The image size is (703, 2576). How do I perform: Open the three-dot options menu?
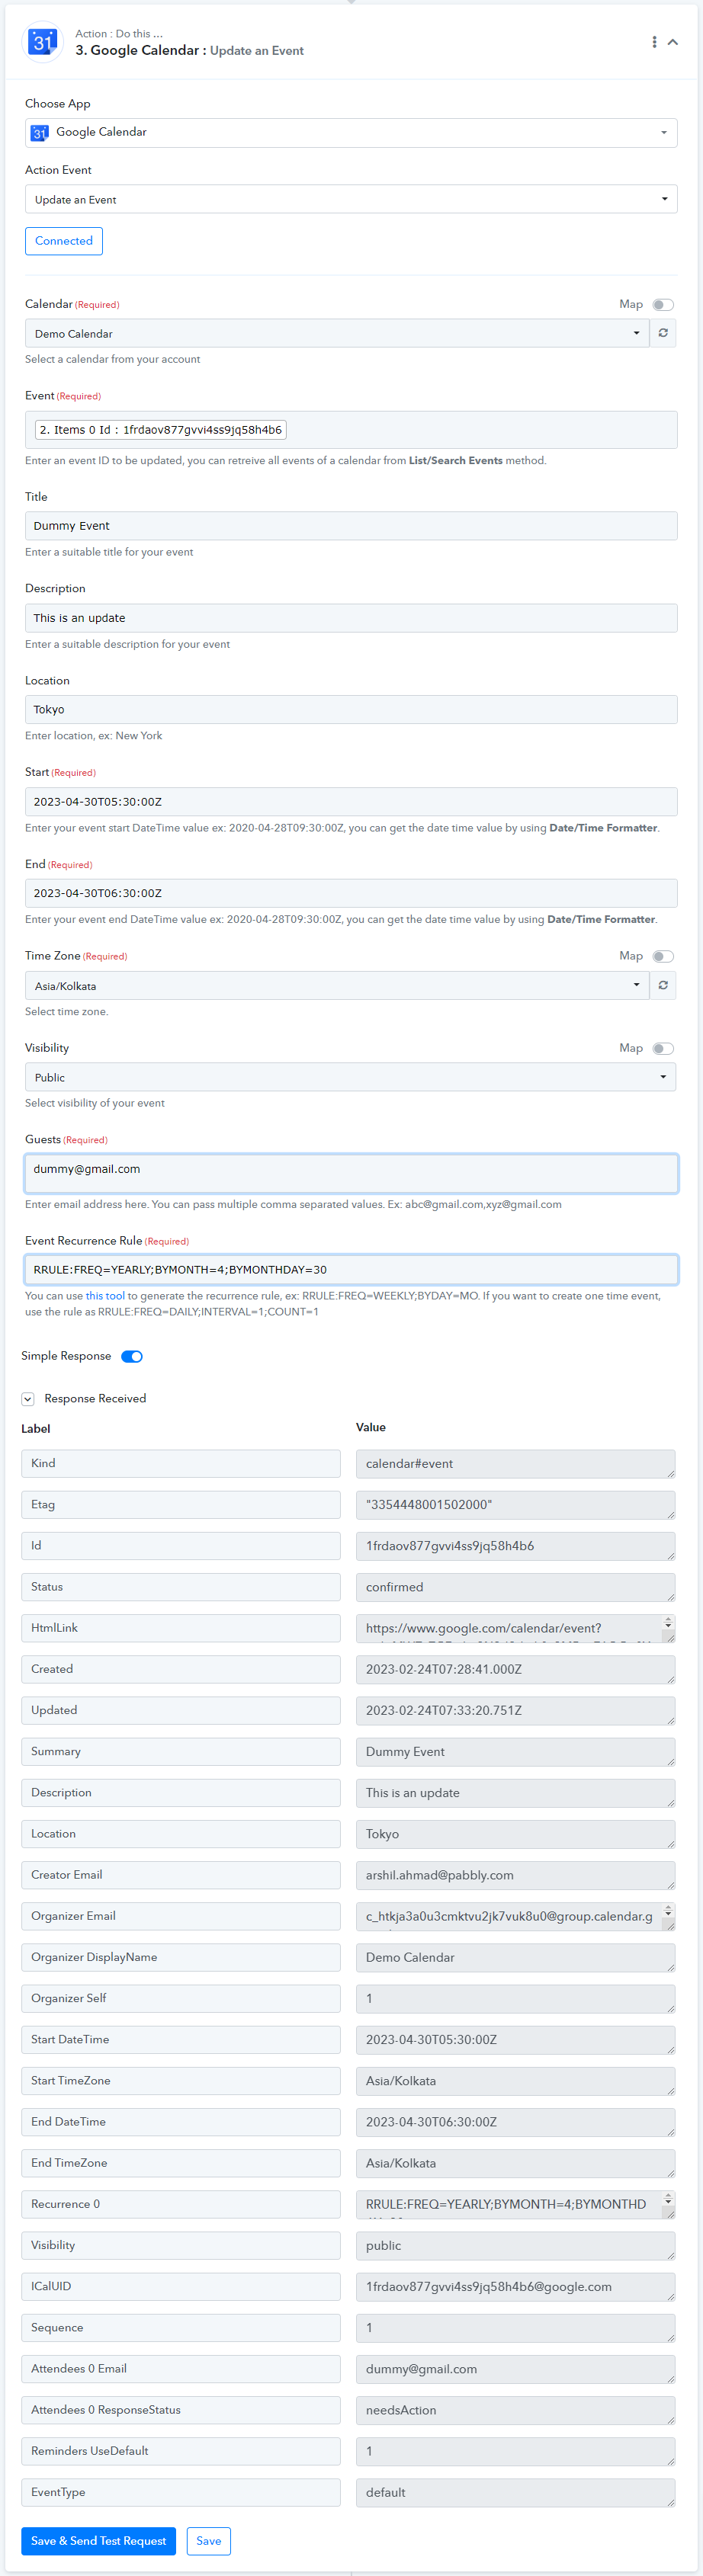click(x=654, y=42)
